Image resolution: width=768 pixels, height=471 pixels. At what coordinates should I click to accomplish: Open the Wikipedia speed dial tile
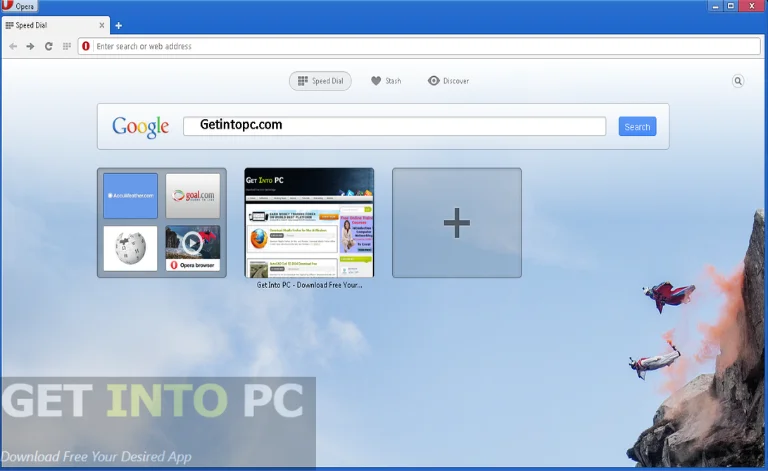click(x=130, y=248)
